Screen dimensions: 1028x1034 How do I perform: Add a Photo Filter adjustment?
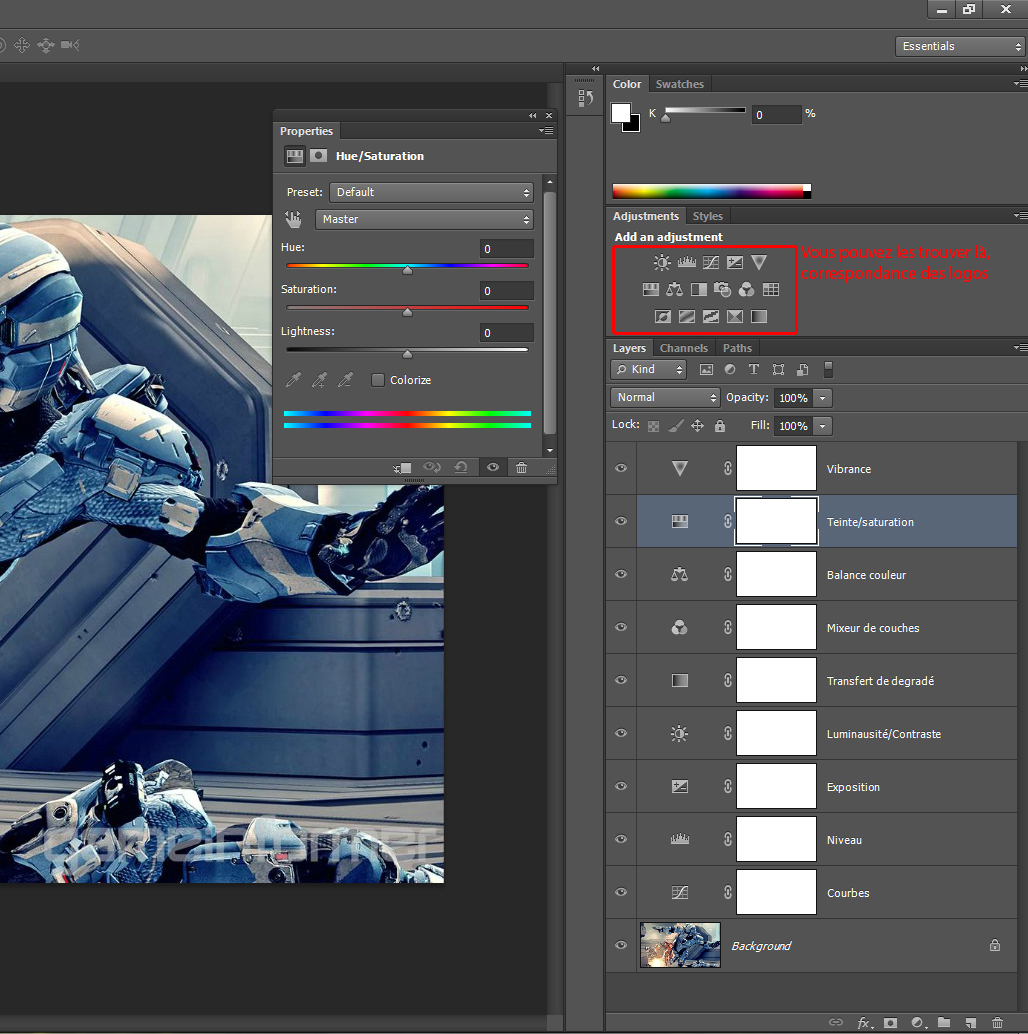coord(723,289)
